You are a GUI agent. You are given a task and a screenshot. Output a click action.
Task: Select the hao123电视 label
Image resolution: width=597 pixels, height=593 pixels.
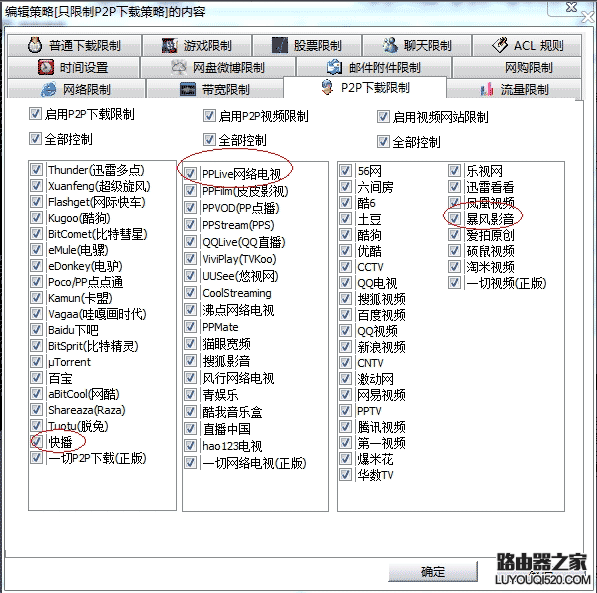click(x=232, y=446)
